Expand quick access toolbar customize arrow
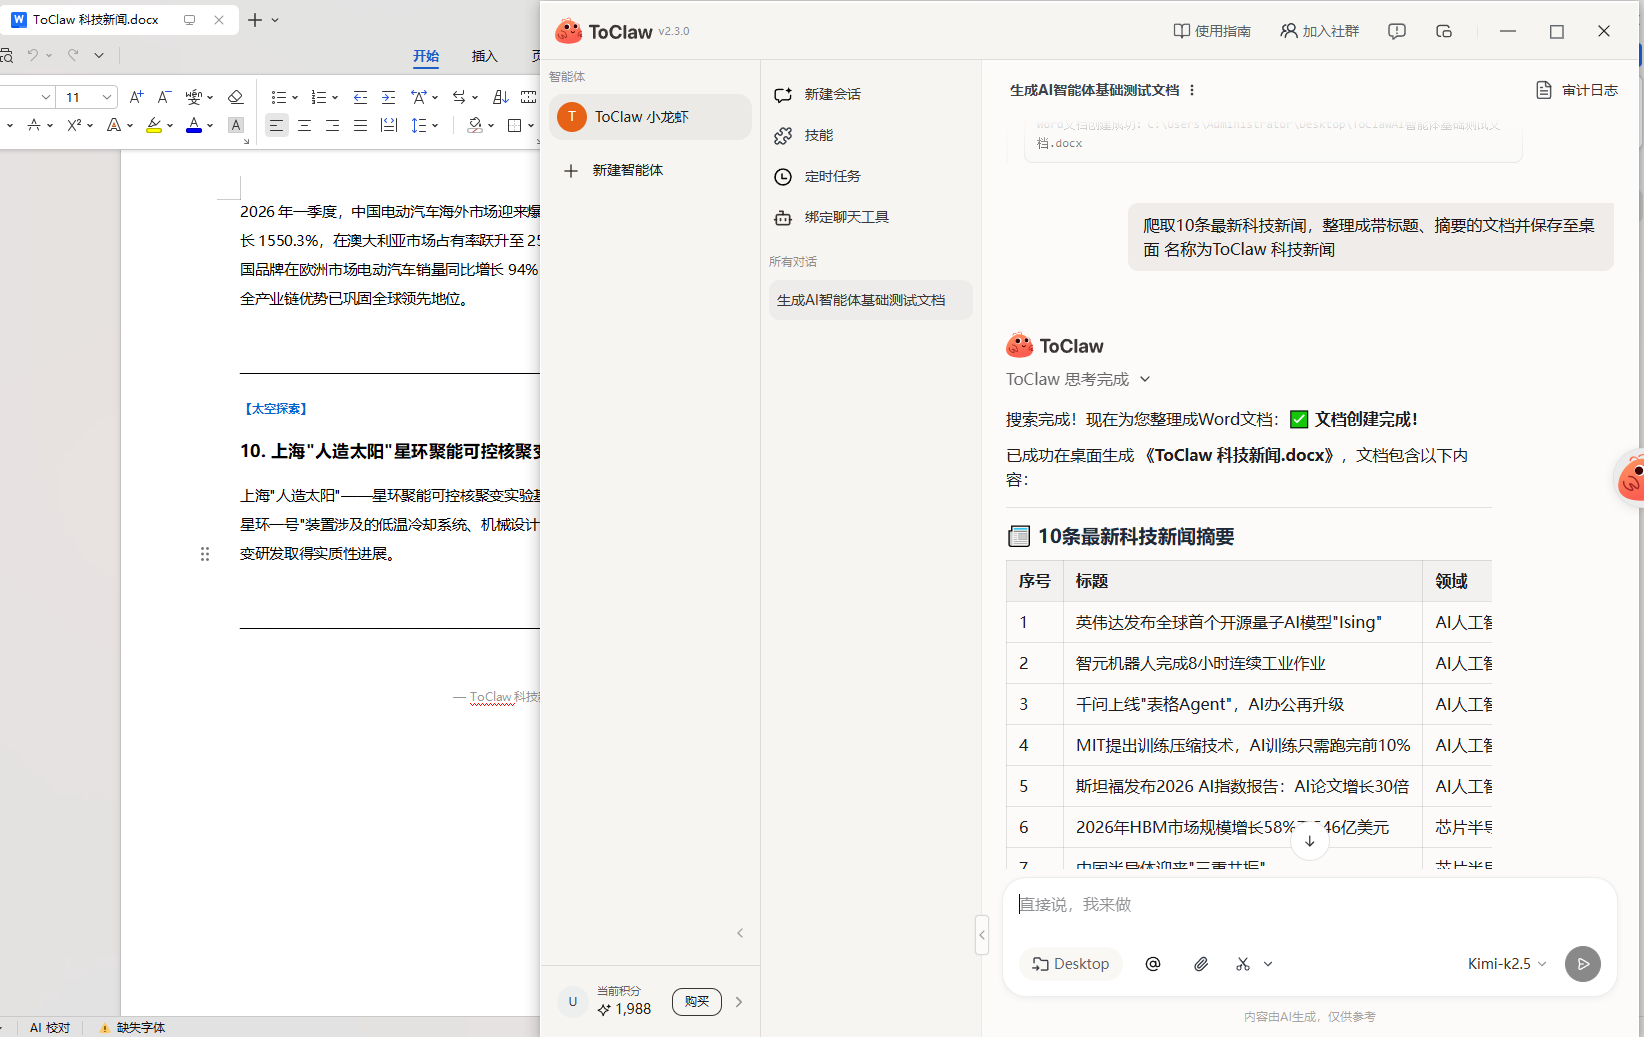Image resolution: width=1644 pixels, height=1037 pixels. [99, 55]
